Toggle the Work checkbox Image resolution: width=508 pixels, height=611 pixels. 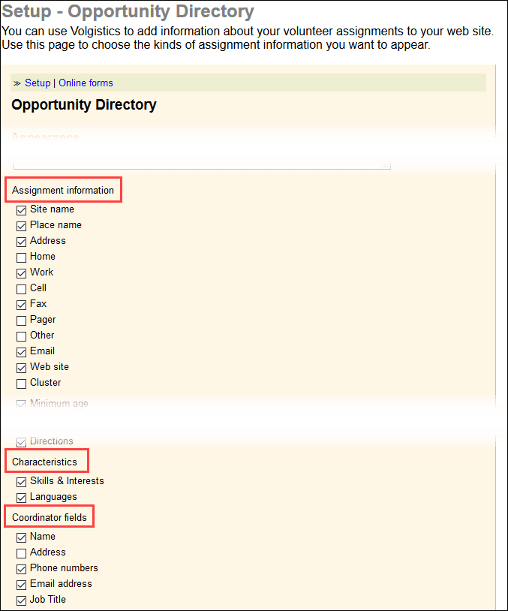pos(21,274)
